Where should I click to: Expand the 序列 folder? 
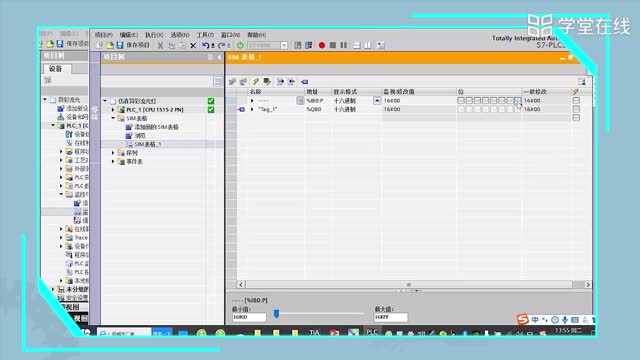[113, 153]
